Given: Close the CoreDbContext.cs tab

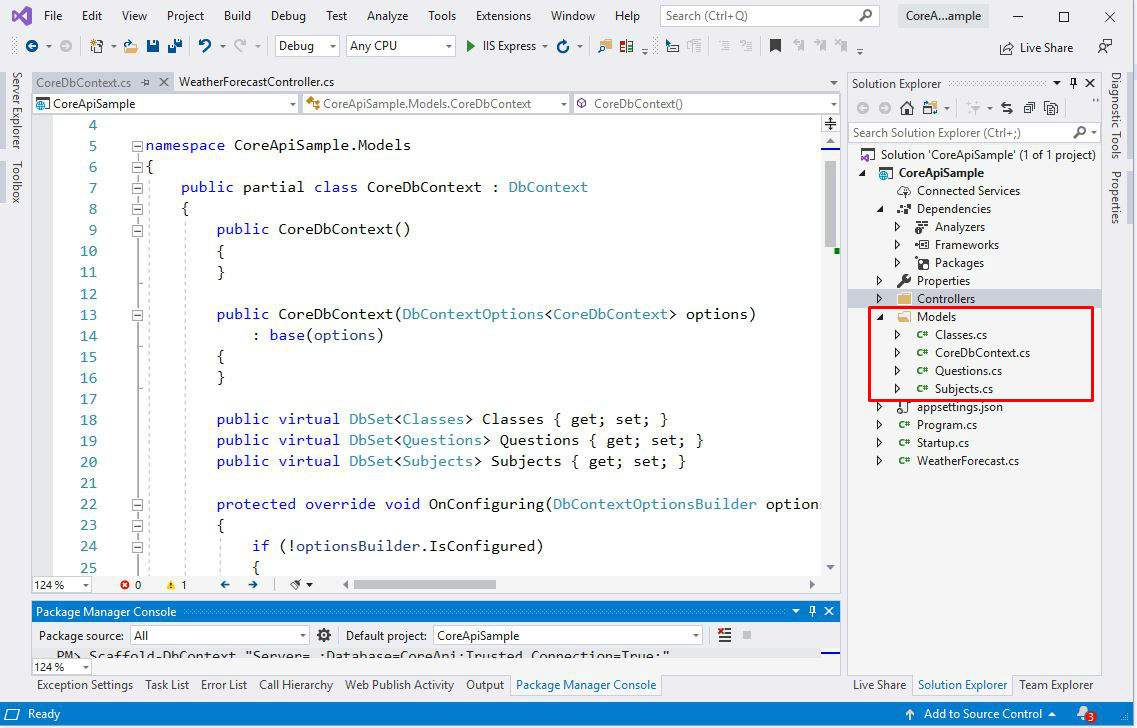Looking at the screenshot, I should point(164,82).
